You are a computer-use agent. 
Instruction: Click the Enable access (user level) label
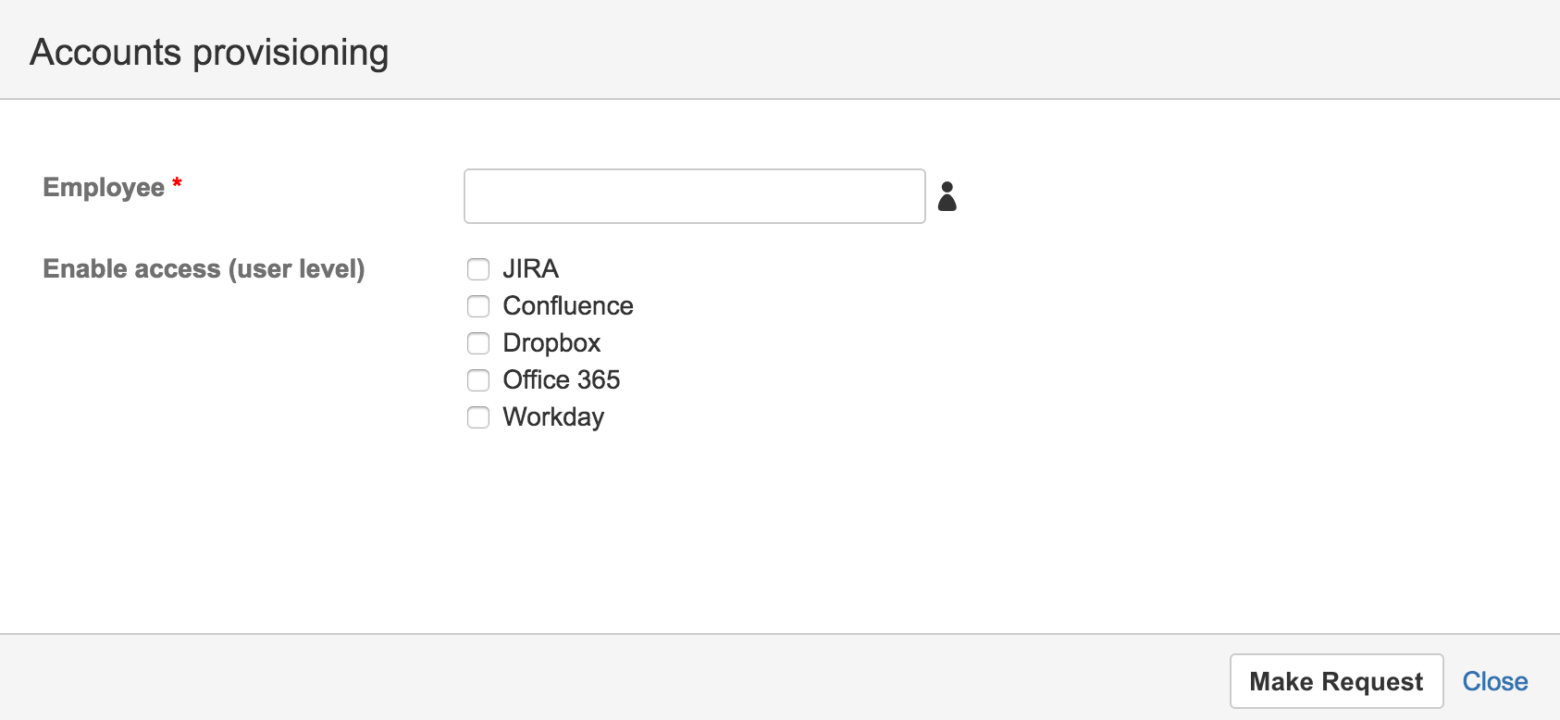click(203, 268)
